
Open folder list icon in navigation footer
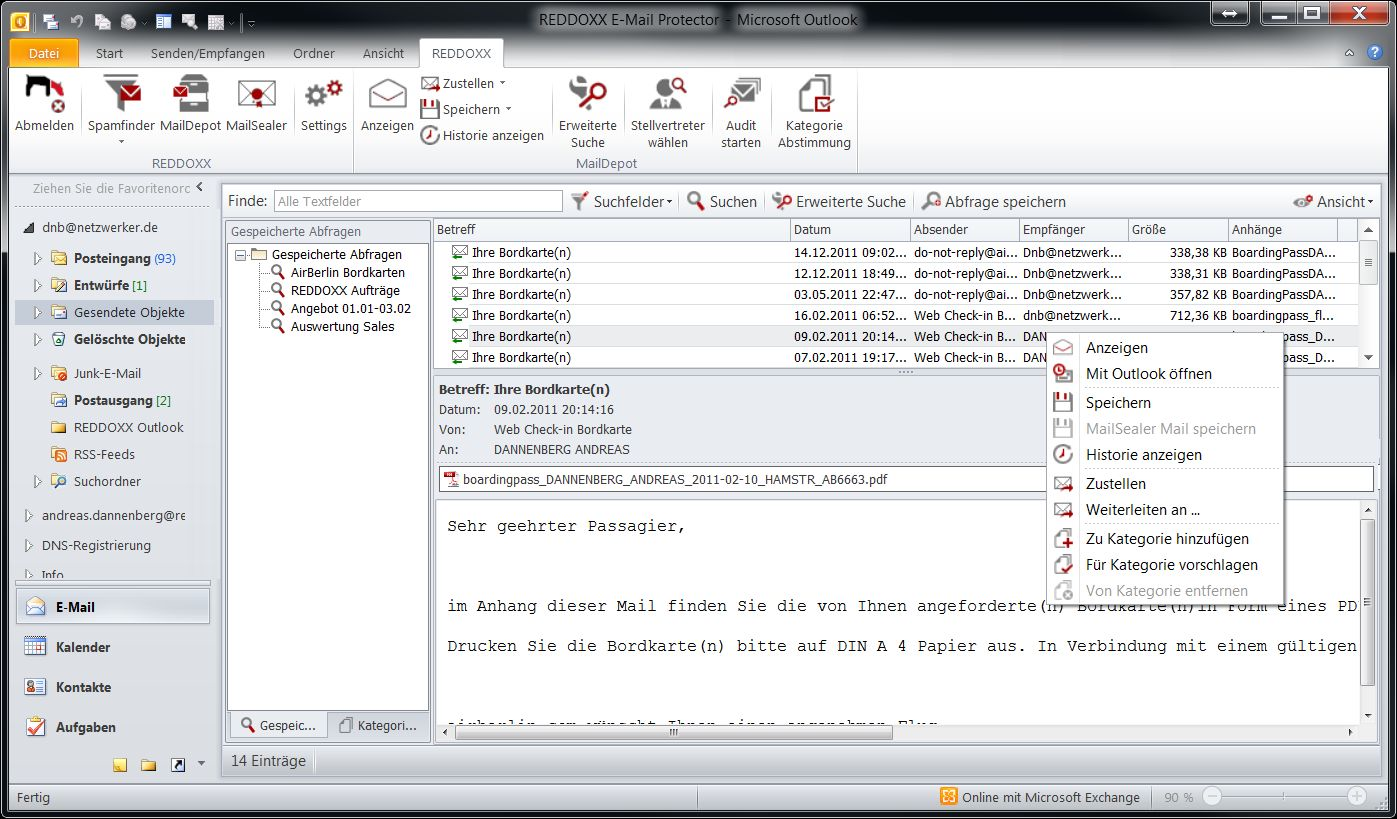click(149, 765)
